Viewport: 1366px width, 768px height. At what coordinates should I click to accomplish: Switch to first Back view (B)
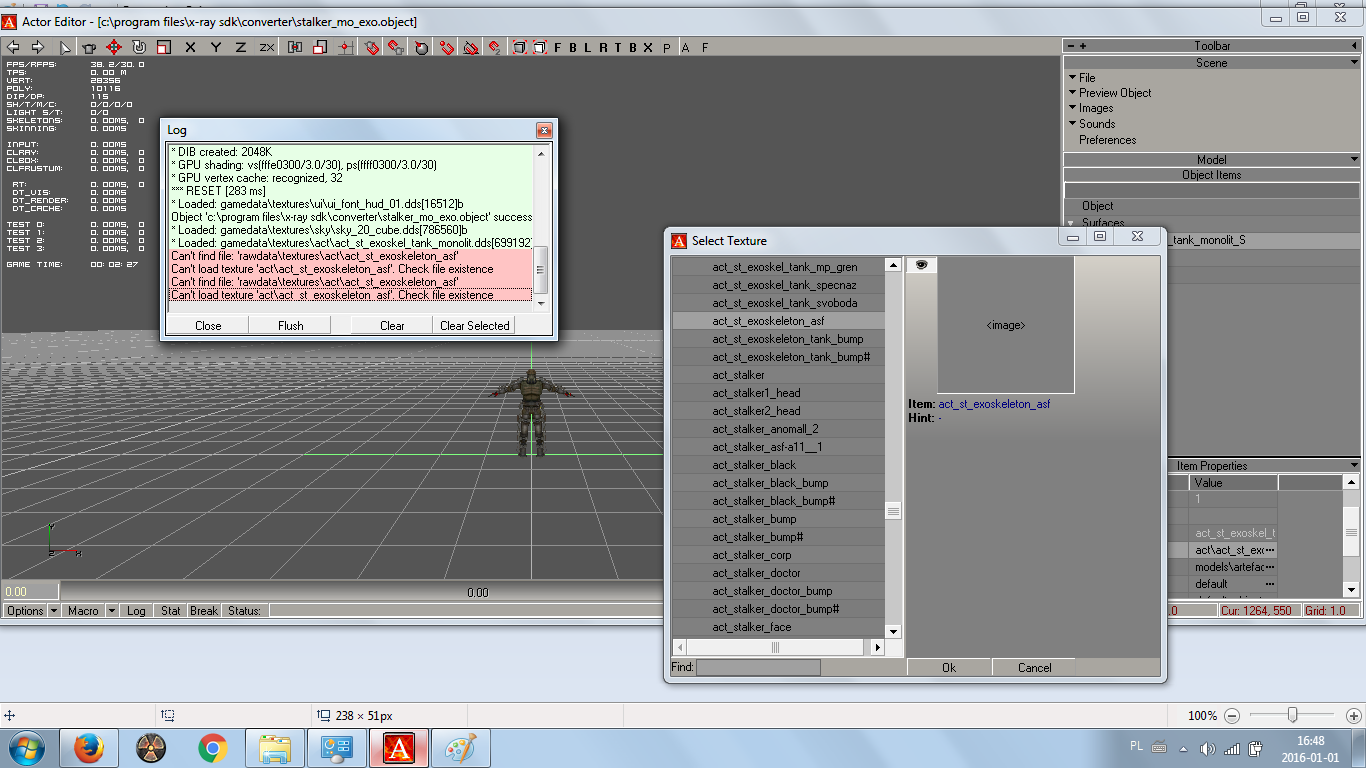[x=573, y=47]
